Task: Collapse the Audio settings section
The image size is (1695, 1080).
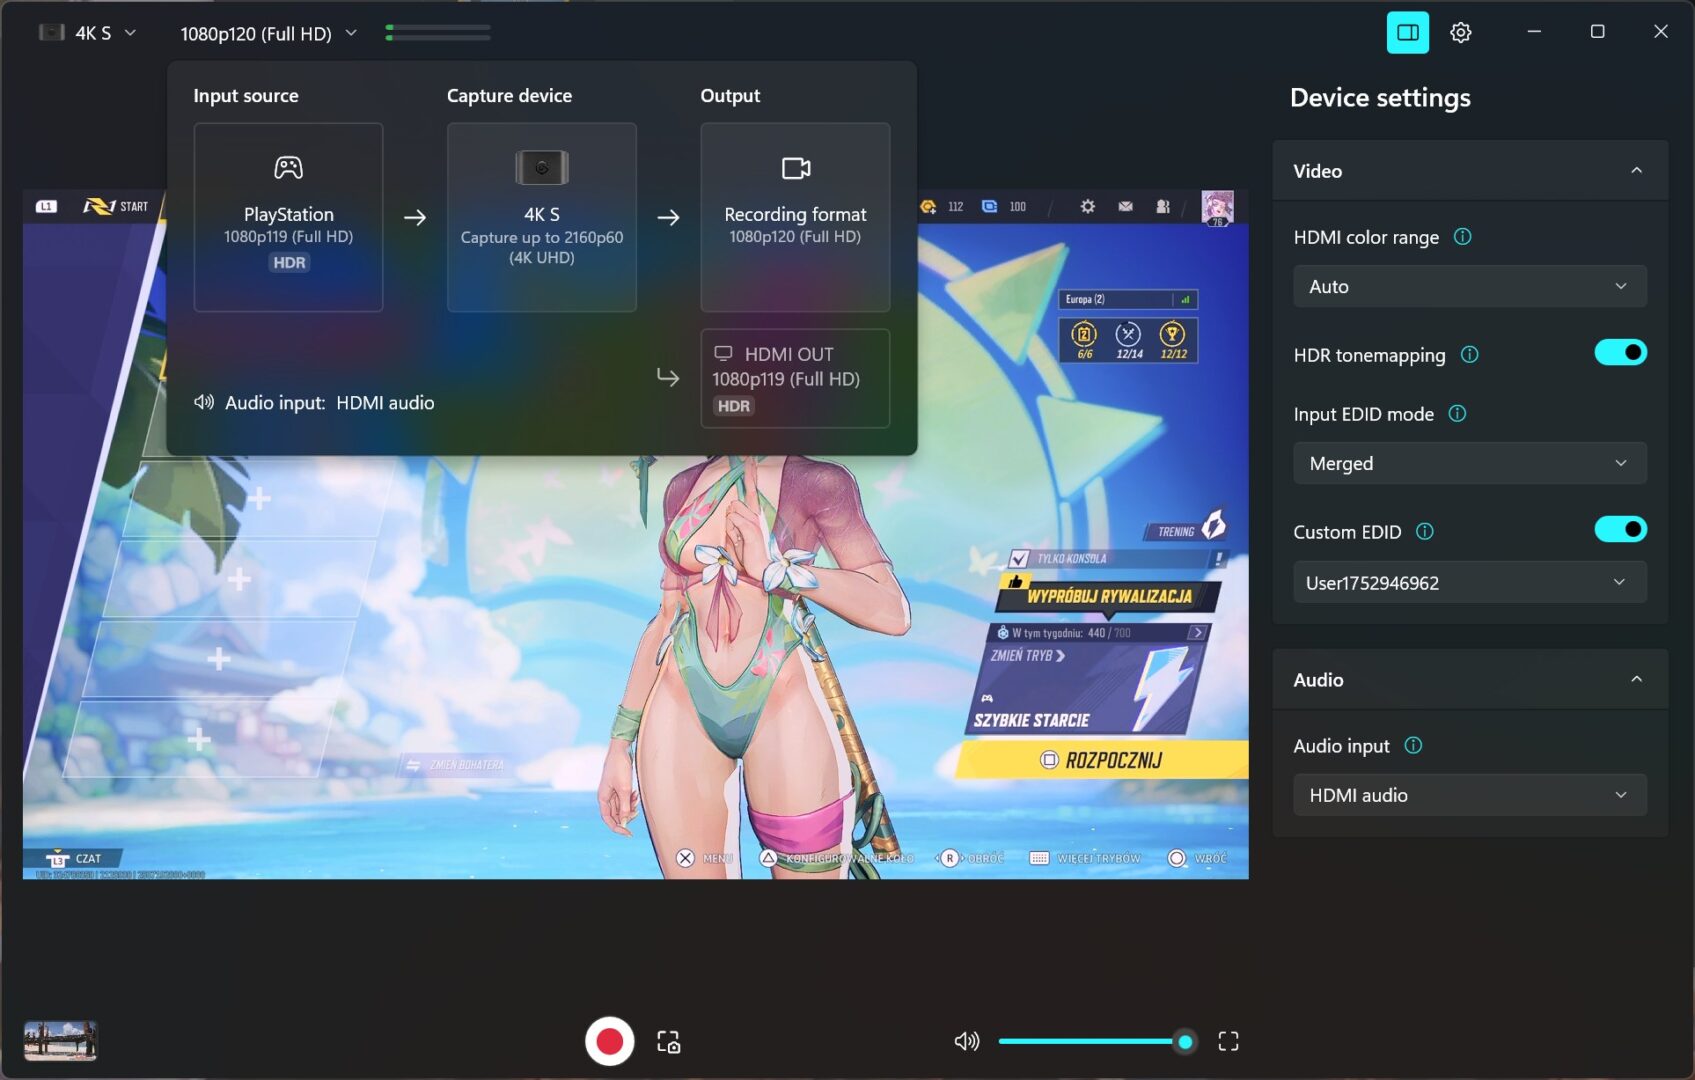Action: coord(1636,680)
